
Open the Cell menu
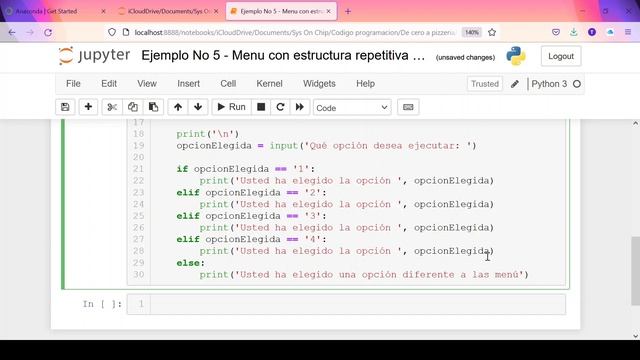click(x=228, y=84)
